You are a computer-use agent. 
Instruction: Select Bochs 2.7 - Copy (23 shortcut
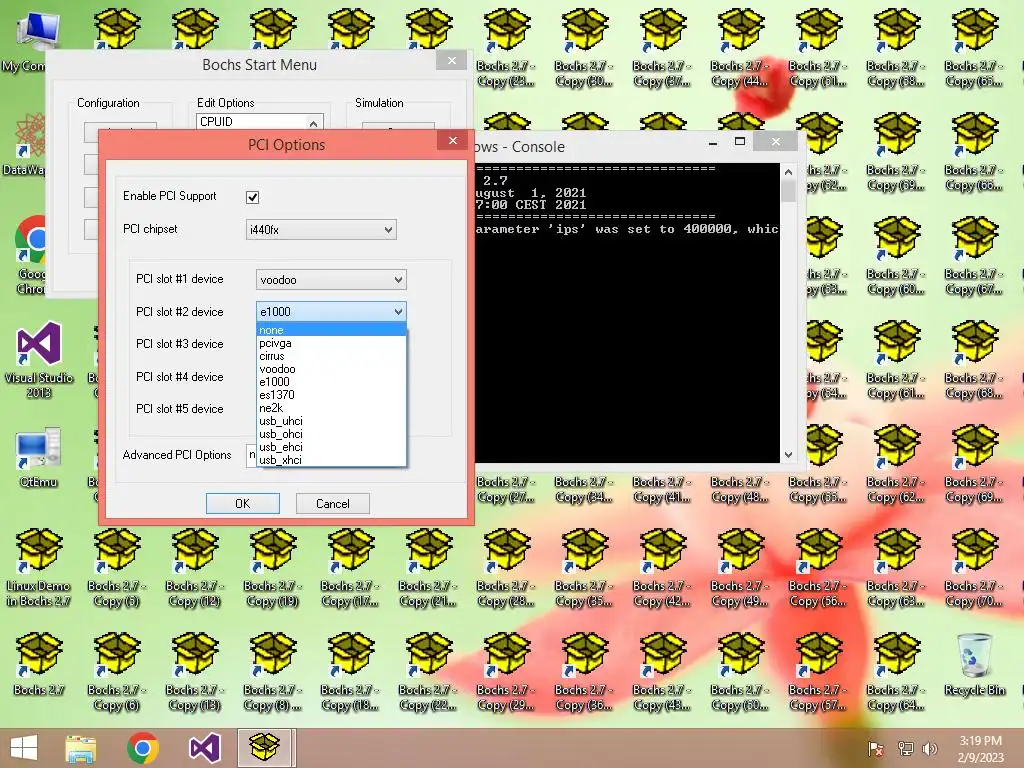tap(507, 49)
